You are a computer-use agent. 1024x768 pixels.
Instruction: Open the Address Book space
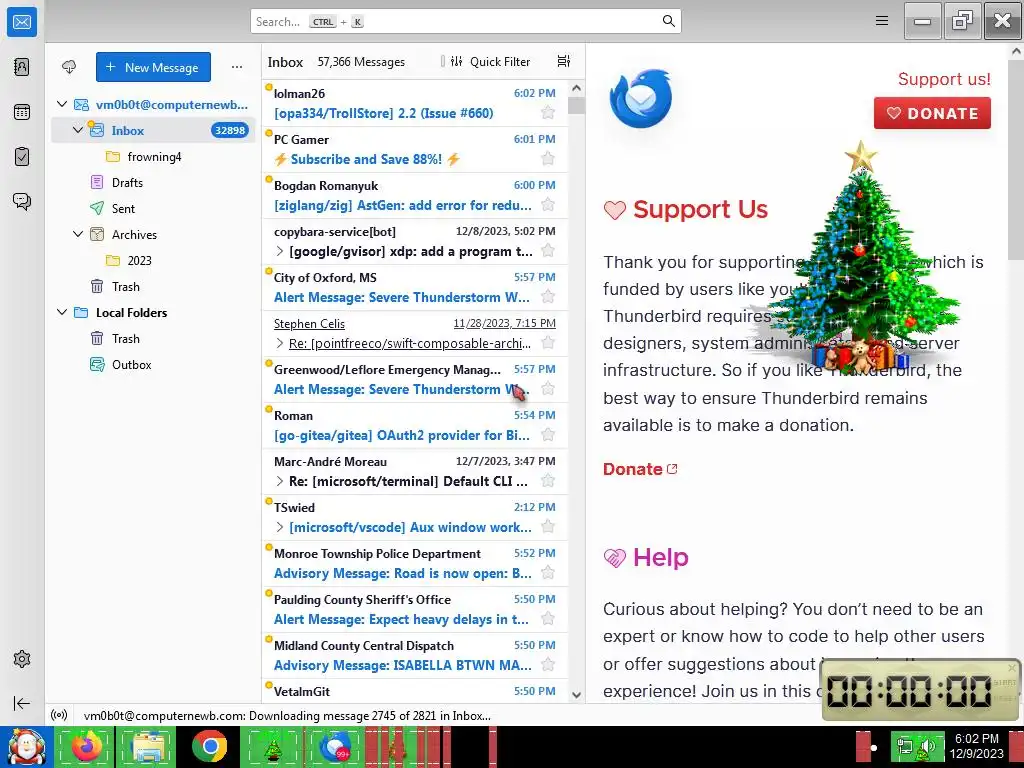point(22,67)
